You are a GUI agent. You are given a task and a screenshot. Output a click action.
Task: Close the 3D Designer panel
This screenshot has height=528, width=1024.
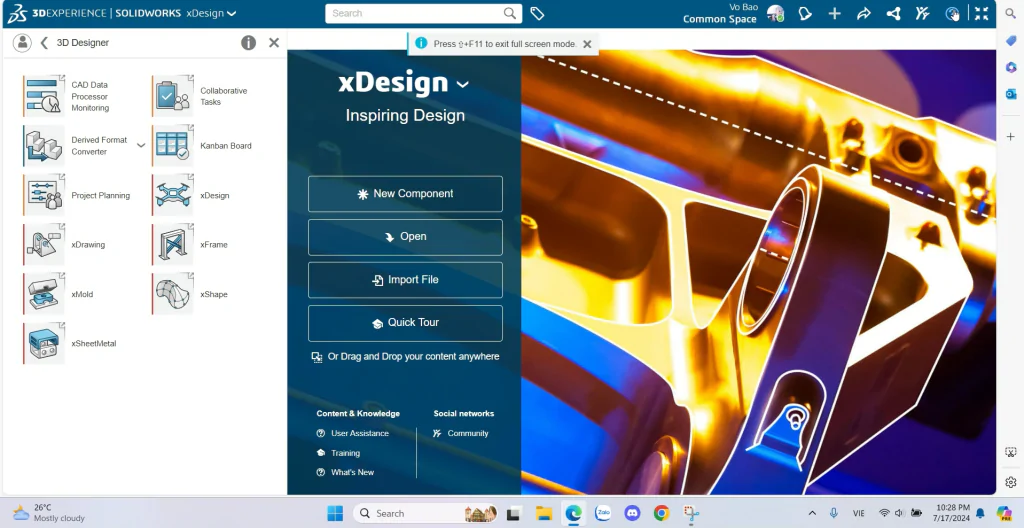pyautogui.click(x=274, y=42)
